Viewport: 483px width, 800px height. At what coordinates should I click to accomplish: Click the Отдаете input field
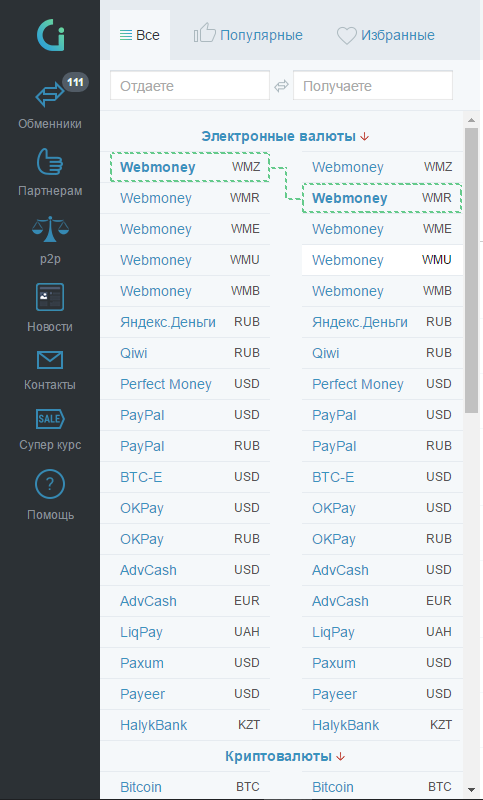click(190, 86)
